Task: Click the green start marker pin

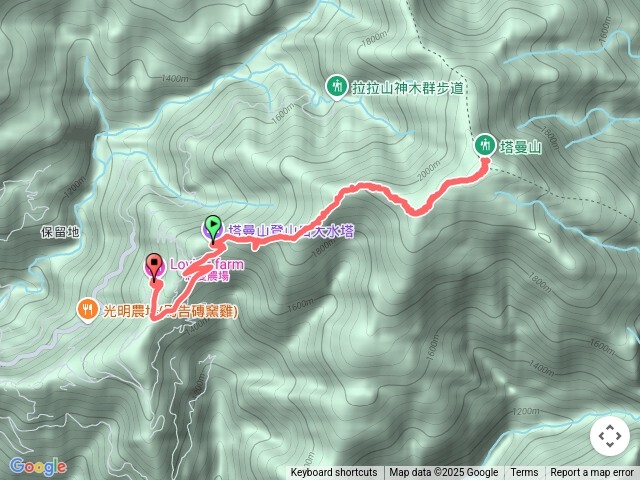Action: pyautogui.click(x=213, y=230)
